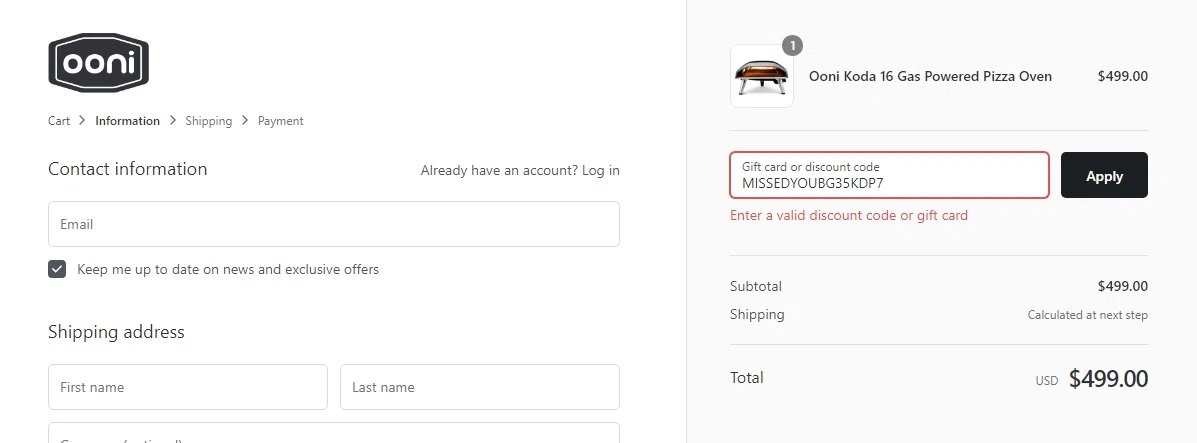Click the Log in link
The width and height of the screenshot is (1197, 443).
pos(600,170)
